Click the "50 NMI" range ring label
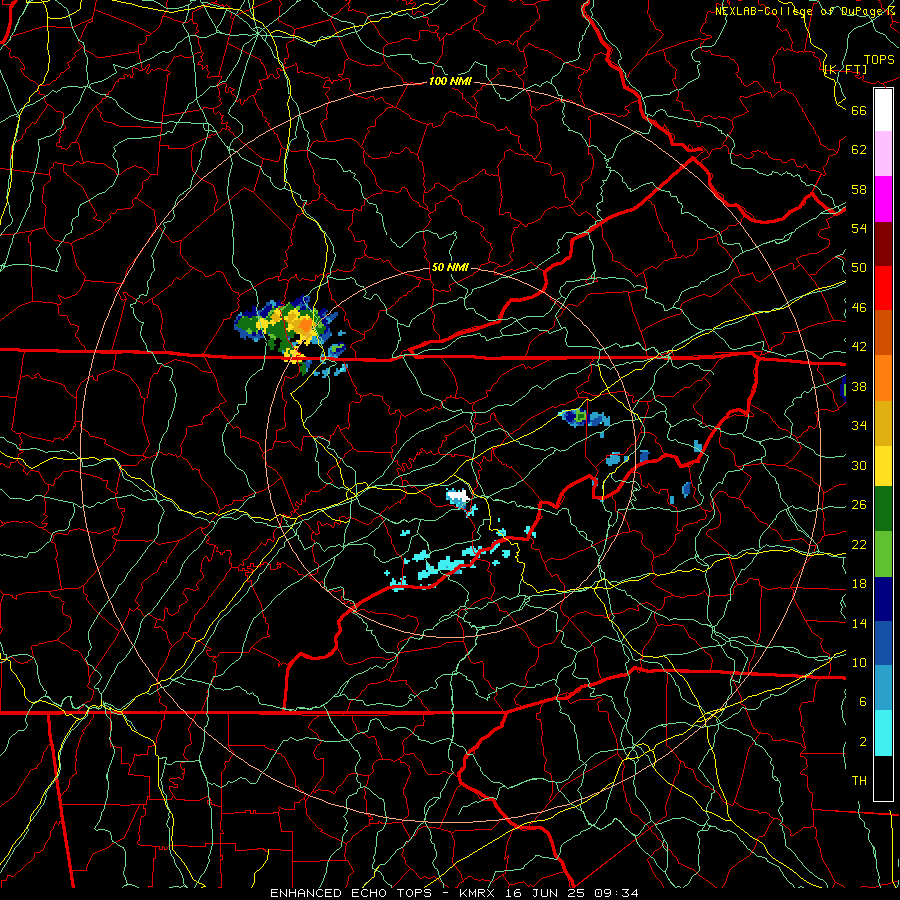This screenshot has height=900, width=900. point(449,267)
